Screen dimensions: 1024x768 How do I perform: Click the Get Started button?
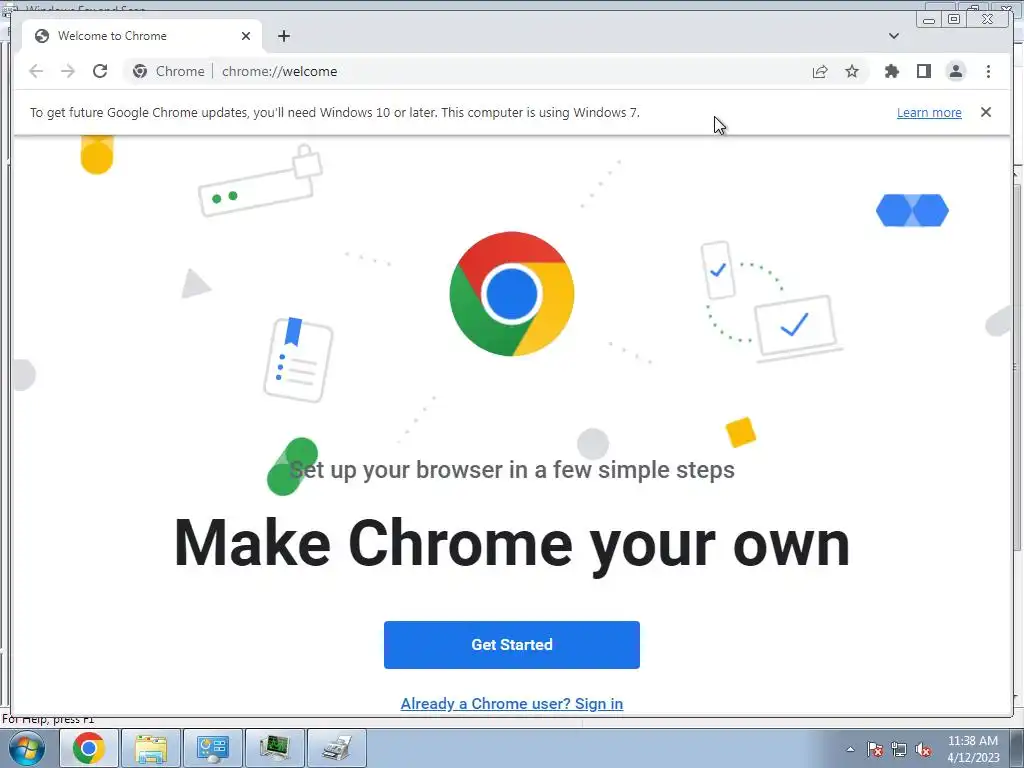click(511, 645)
